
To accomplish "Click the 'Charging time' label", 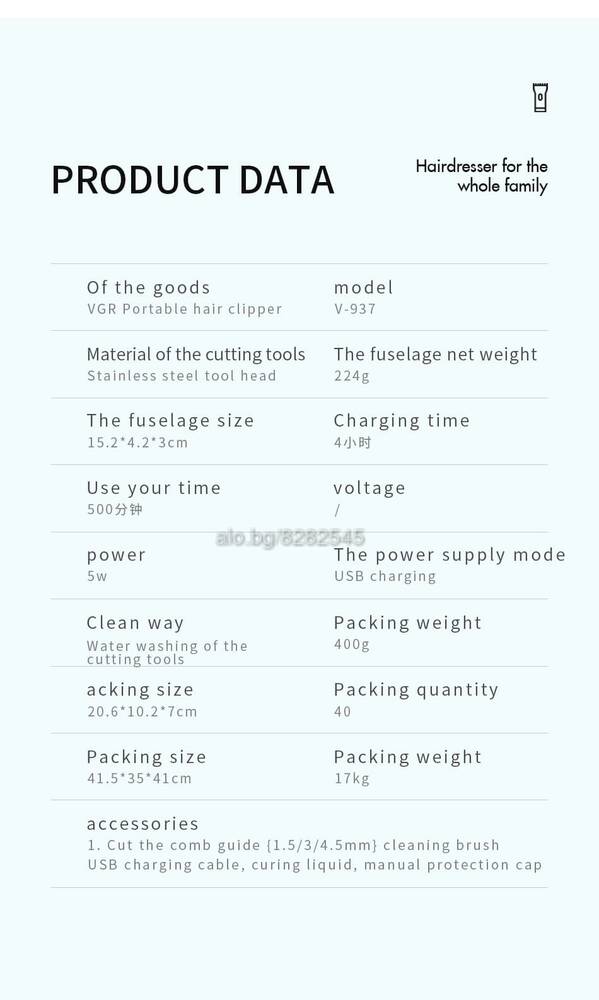I will (x=402, y=421).
